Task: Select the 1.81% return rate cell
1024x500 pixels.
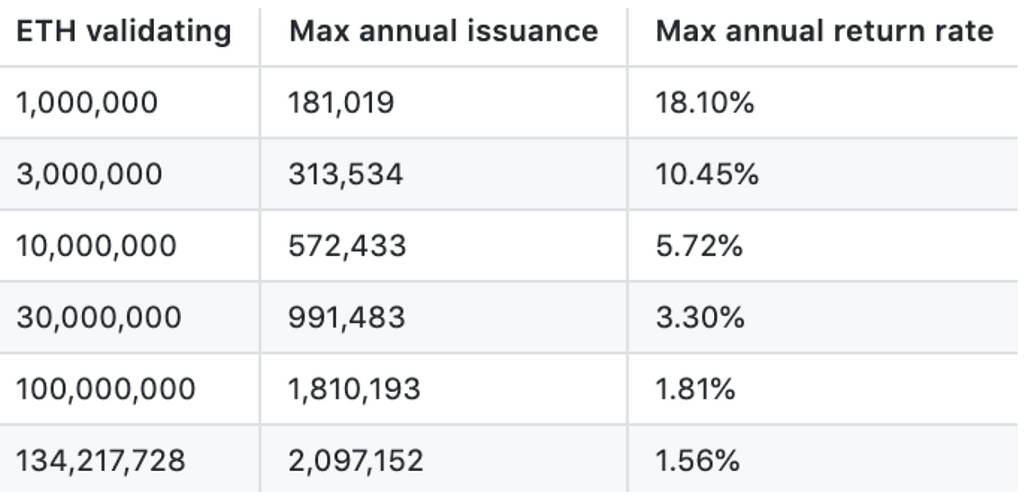Action: pyautogui.click(x=695, y=389)
